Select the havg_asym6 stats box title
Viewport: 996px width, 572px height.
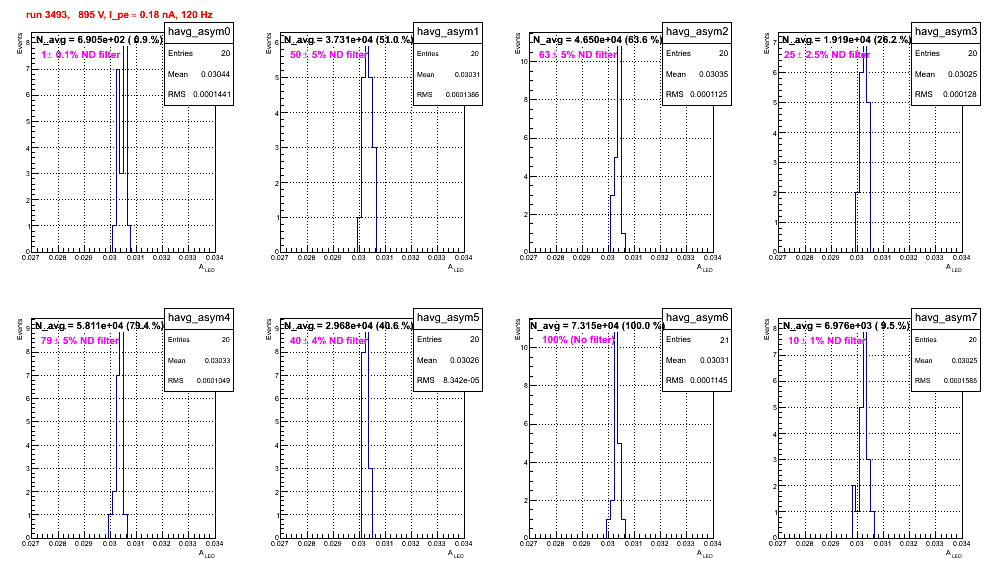tap(697, 318)
